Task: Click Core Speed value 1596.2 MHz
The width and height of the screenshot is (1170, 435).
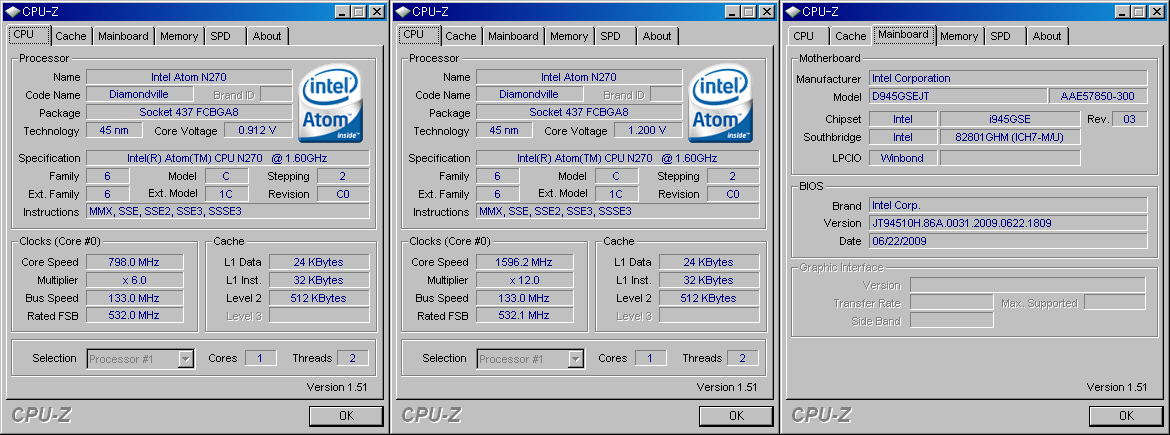Action: (524, 262)
